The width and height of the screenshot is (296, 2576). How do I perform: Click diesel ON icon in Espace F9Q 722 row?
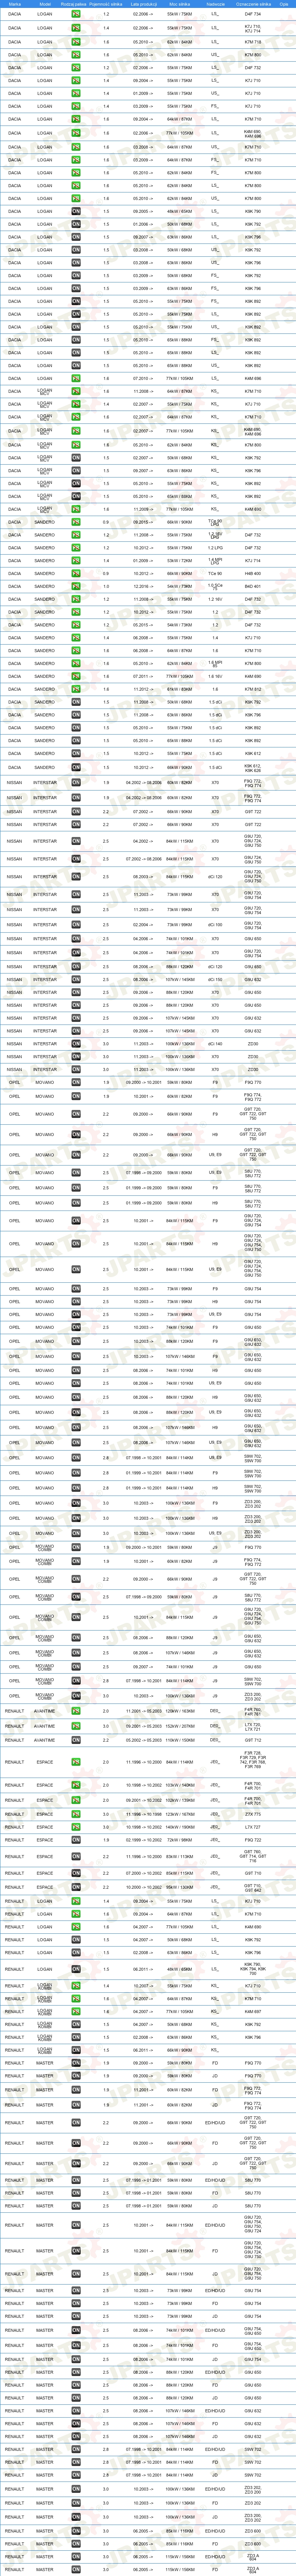(76, 1840)
